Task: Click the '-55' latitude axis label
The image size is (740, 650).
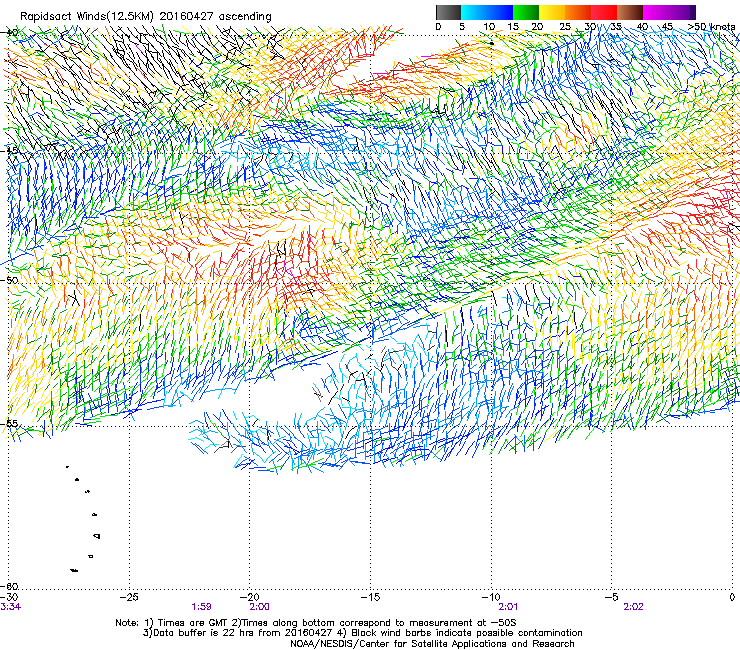Action: click(x=10, y=423)
